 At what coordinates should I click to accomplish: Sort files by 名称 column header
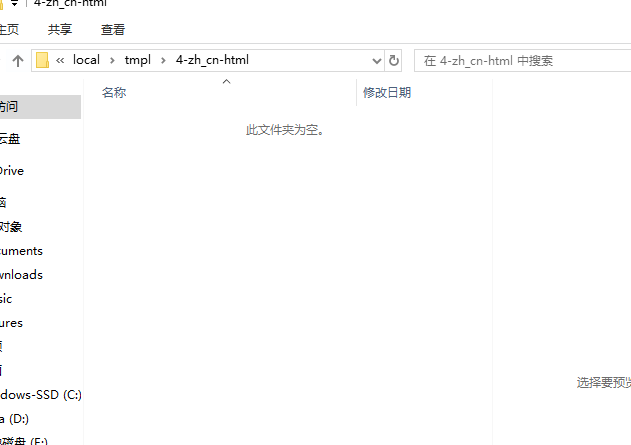(114, 93)
